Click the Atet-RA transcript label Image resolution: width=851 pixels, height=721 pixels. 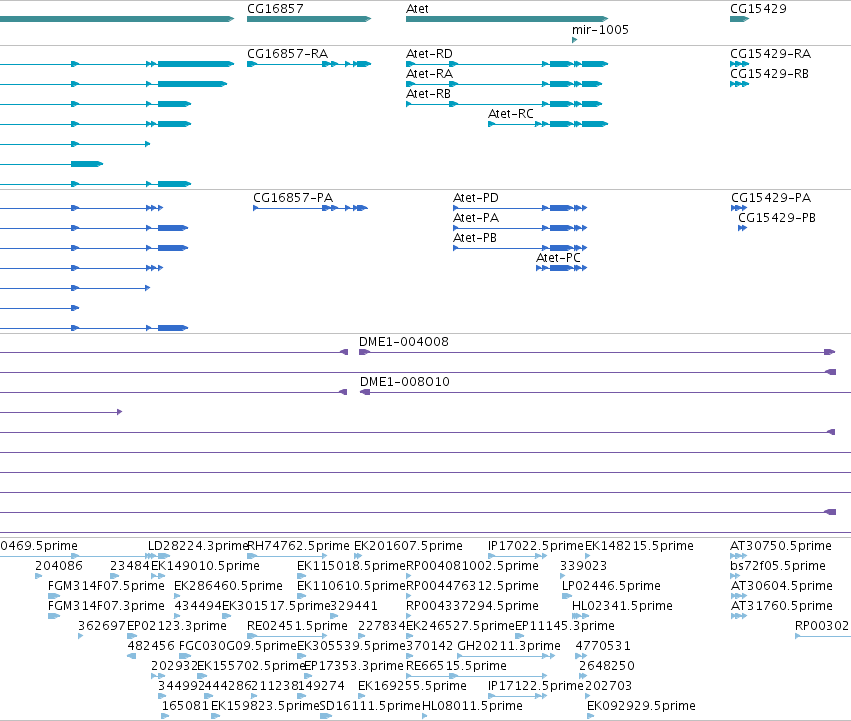pyautogui.click(x=429, y=74)
